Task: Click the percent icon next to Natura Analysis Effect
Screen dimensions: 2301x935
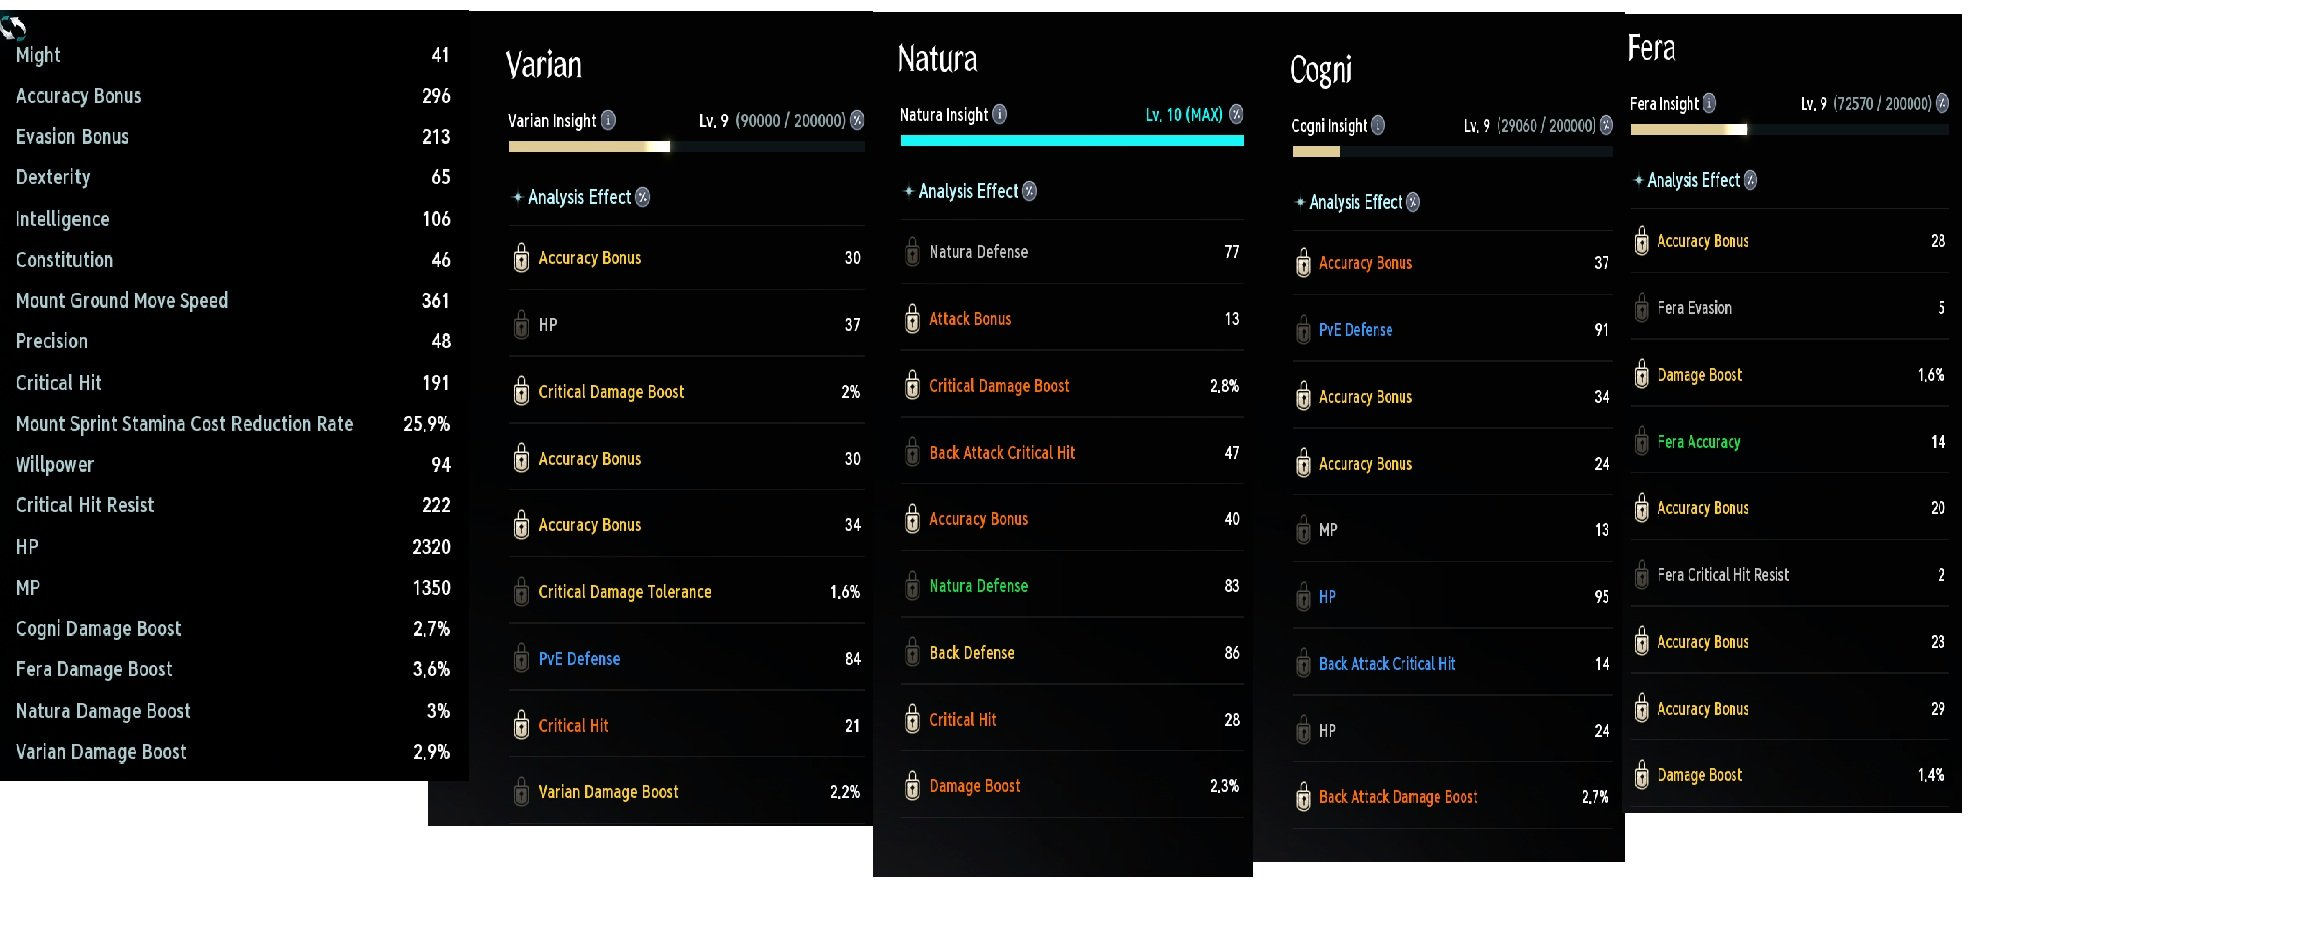Action: (x=1030, y=191)
